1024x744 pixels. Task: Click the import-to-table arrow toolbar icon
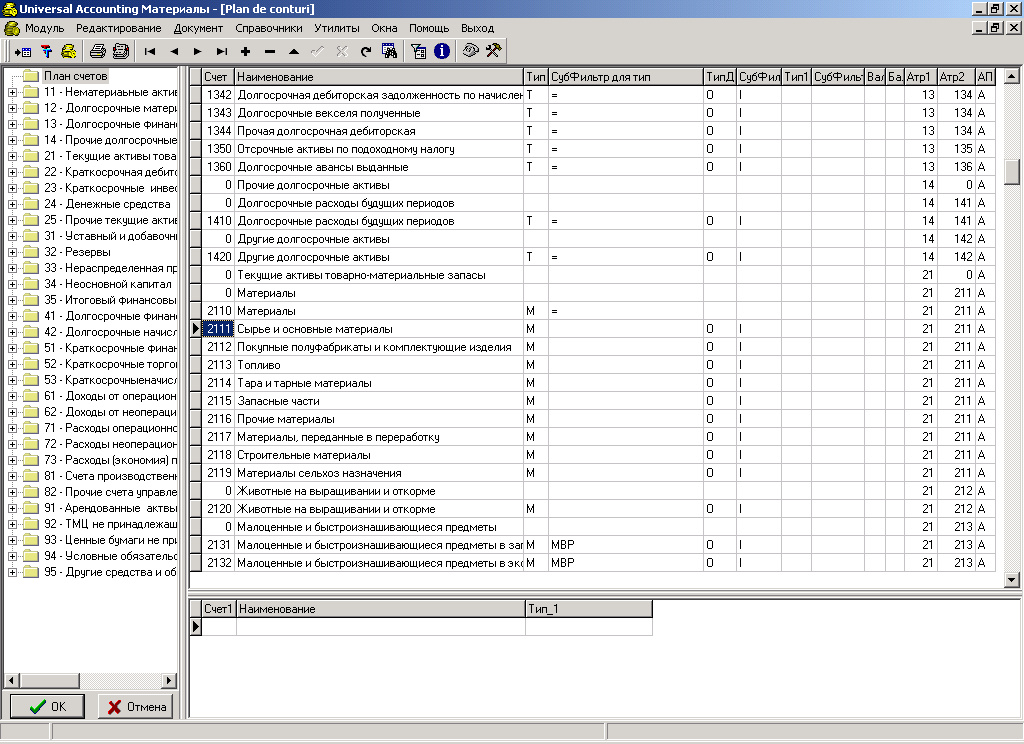tap(23, 51)
